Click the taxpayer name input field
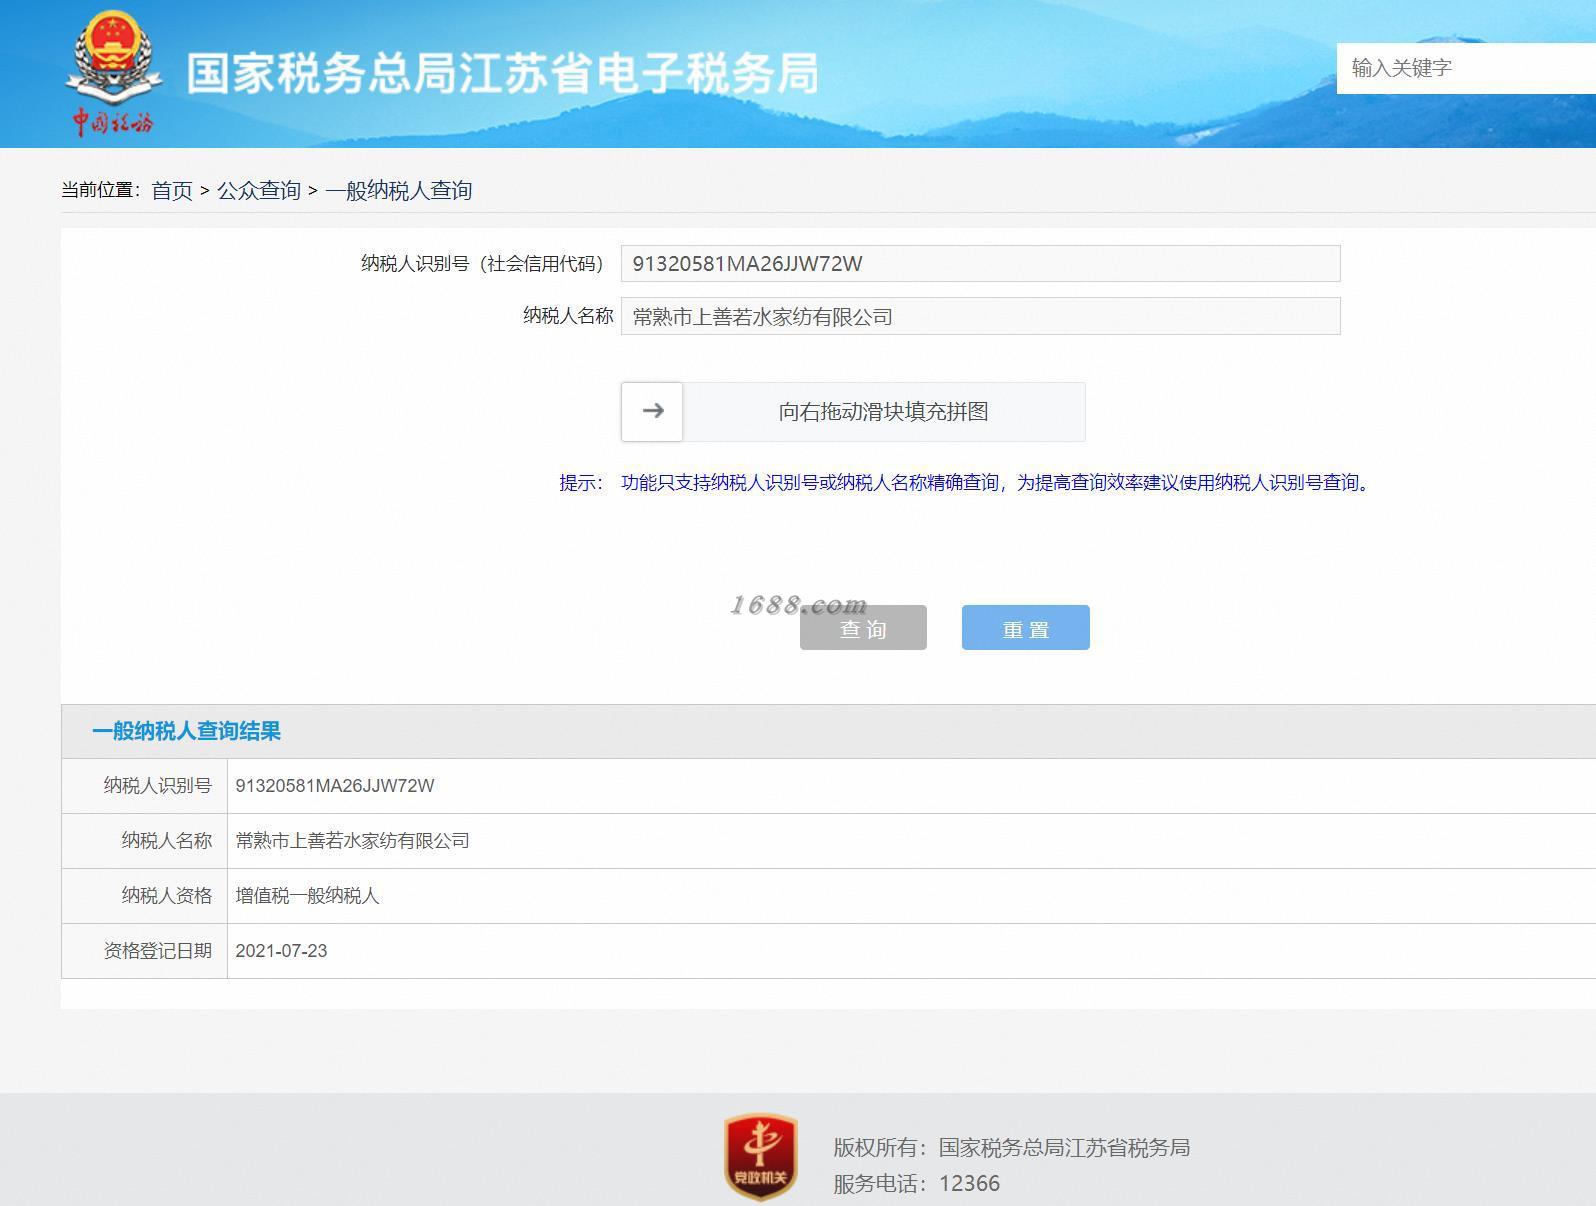The height and width of the screenshot is (1206, 1596). click(x=980, y=316)
